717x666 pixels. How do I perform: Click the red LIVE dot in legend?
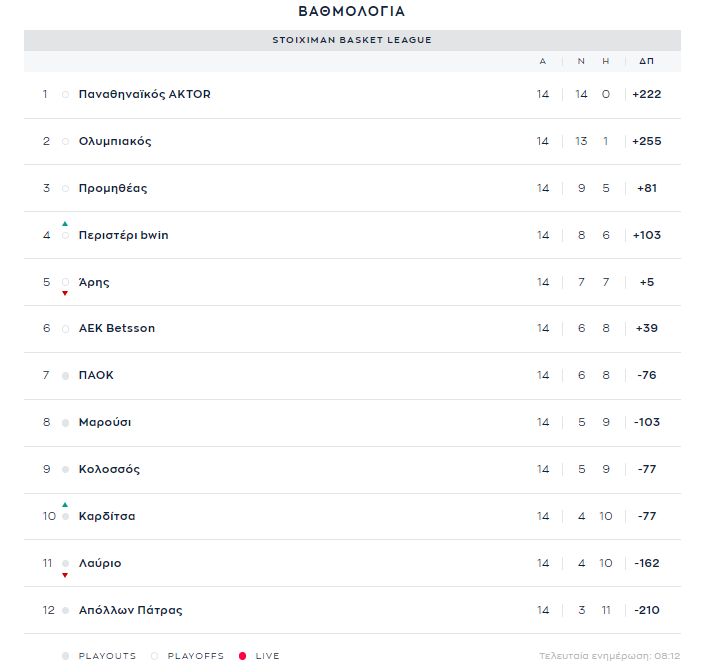pos(242,656)
